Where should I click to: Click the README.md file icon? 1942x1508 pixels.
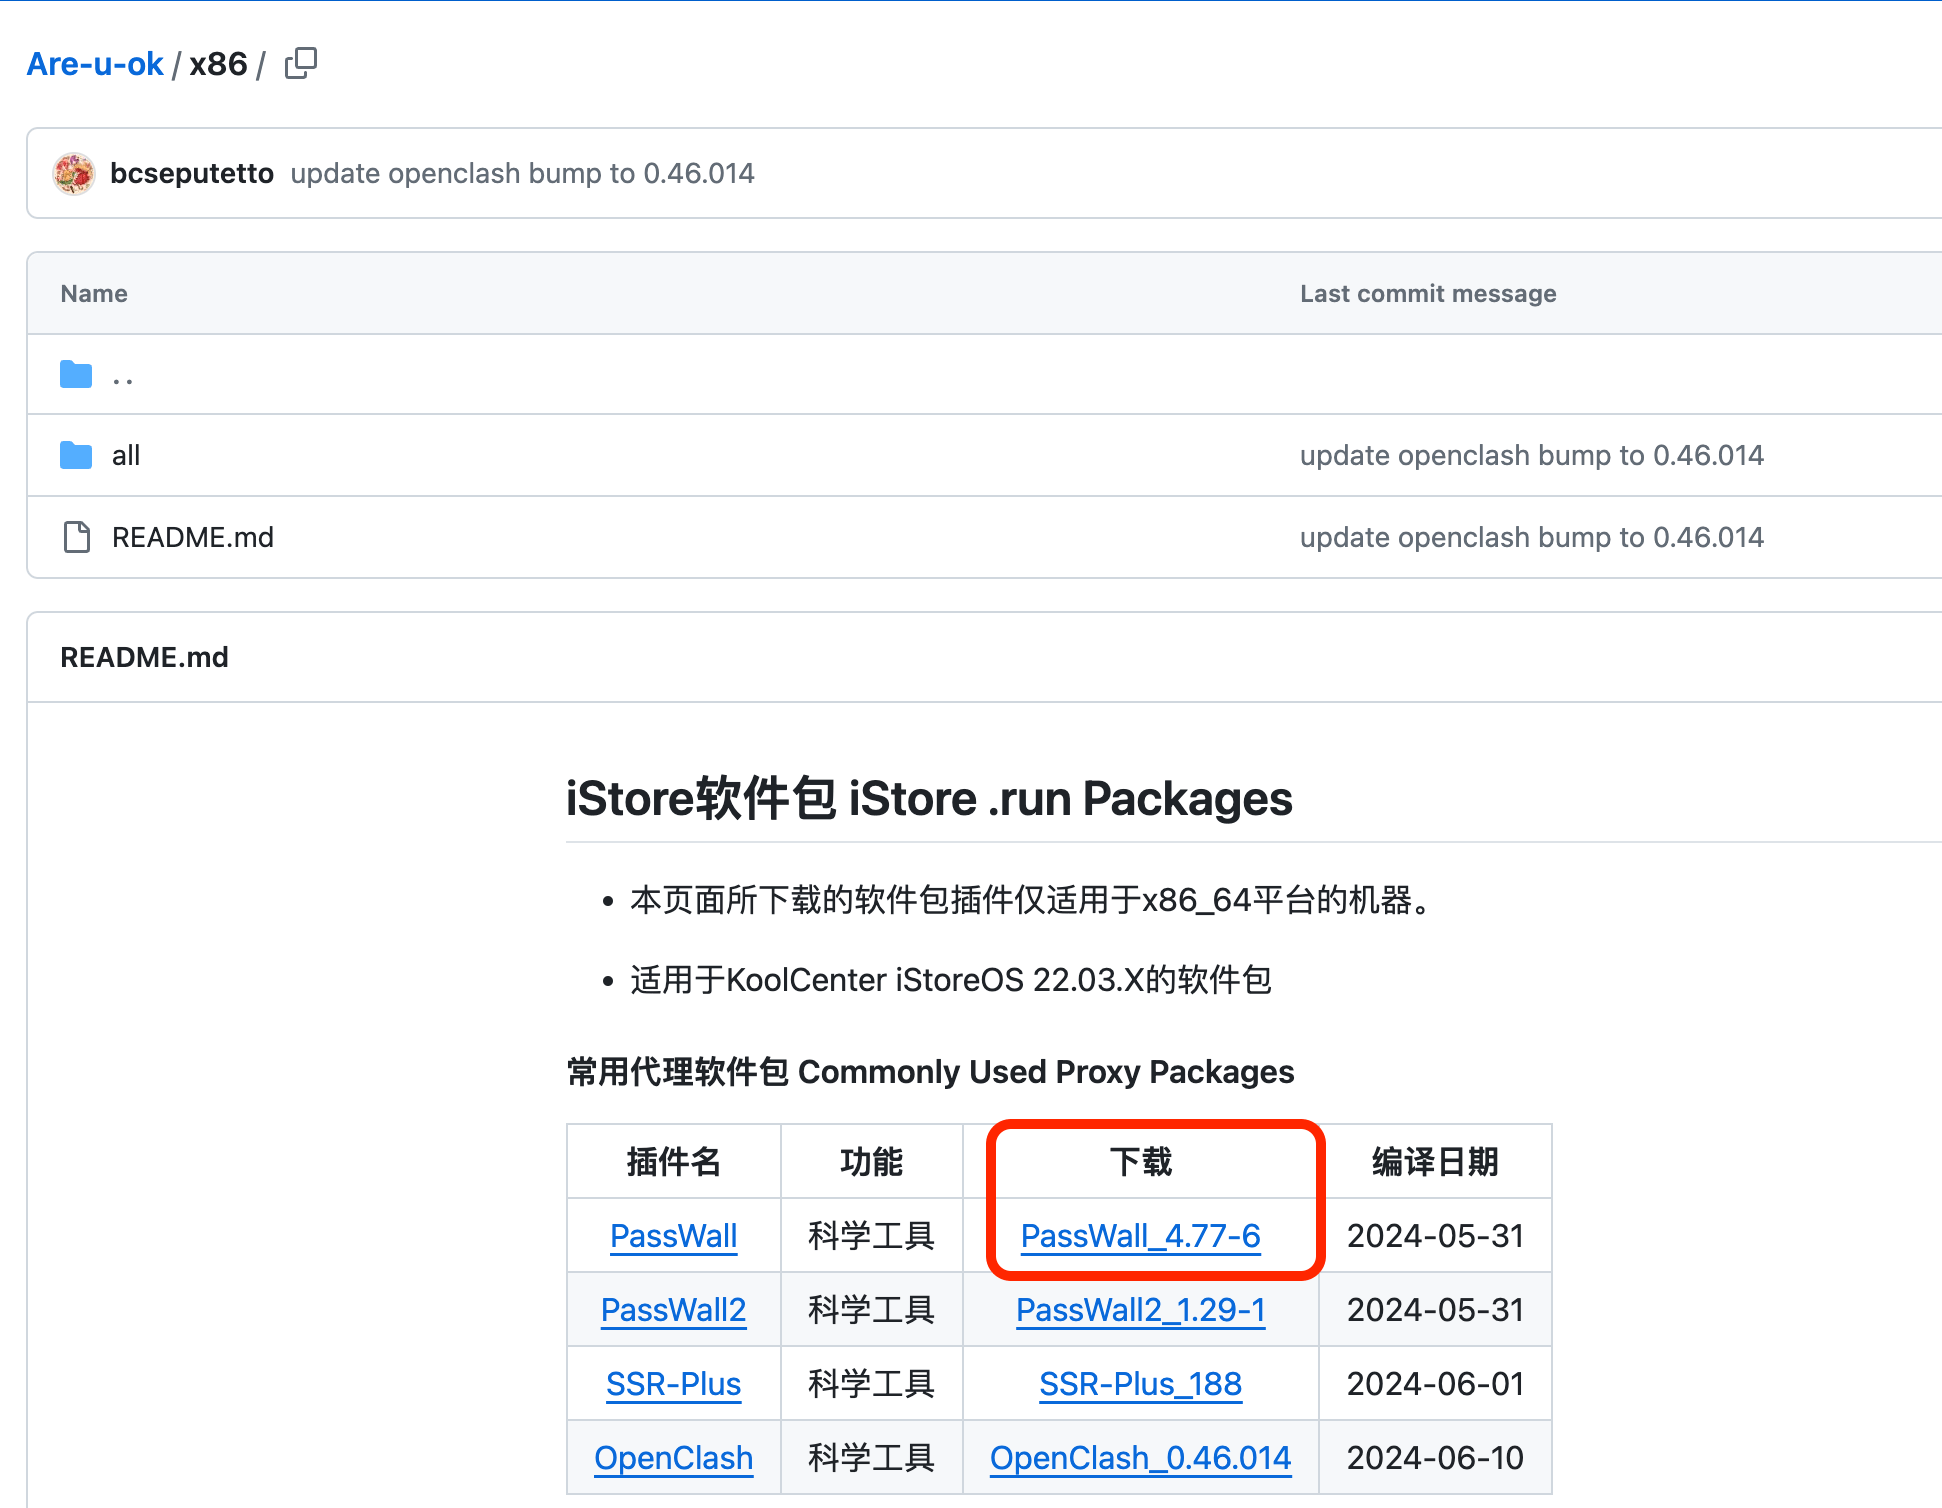coord(76,537)
